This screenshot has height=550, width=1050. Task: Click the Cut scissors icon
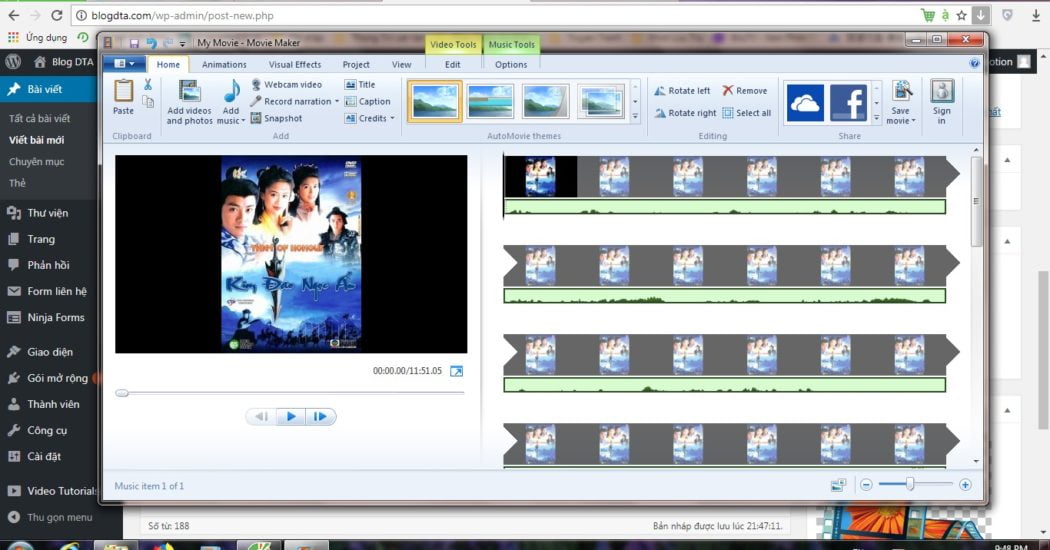(147, 84)
